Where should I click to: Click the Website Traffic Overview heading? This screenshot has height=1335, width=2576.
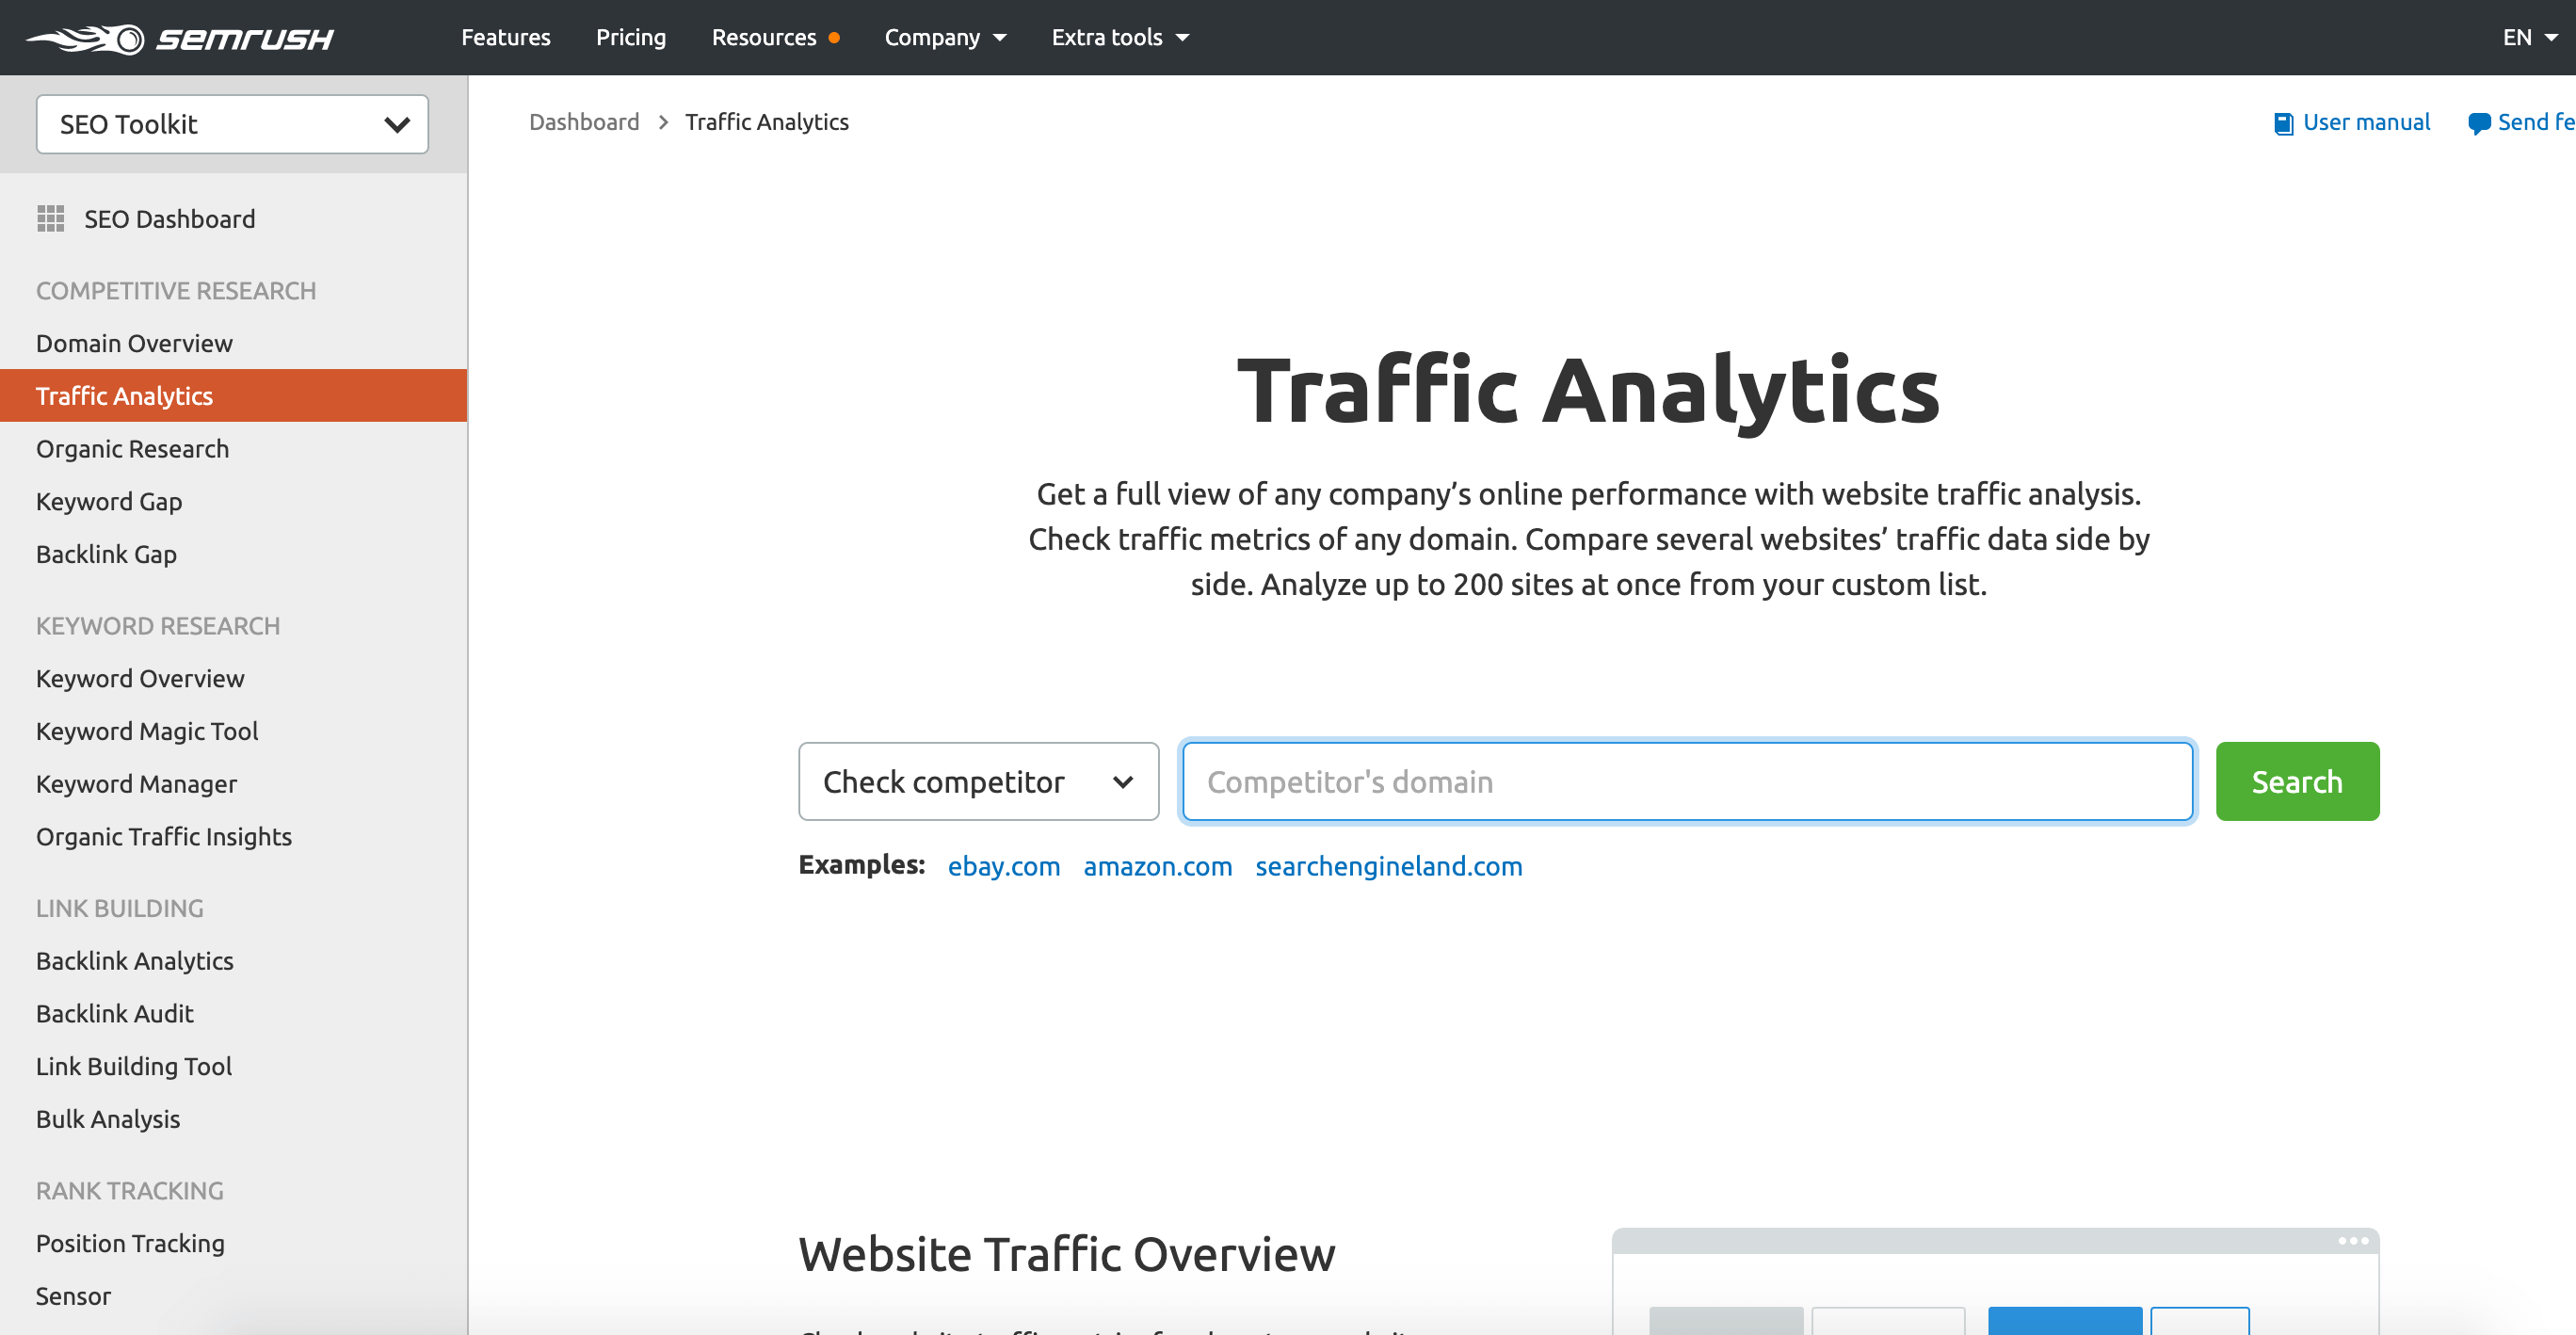point(1067,1254)
